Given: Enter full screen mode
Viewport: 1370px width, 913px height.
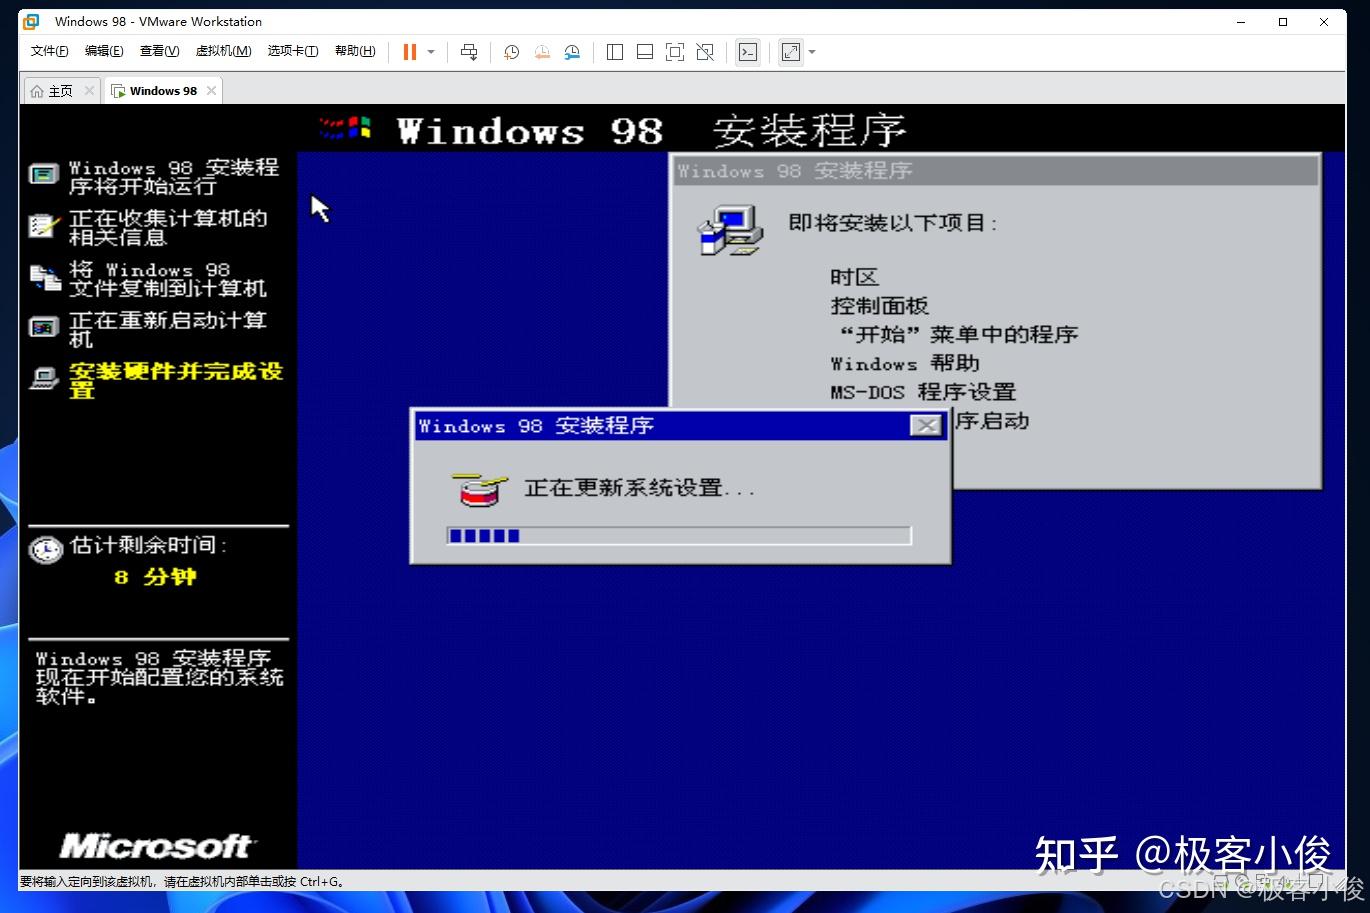Looking at the screenshot, I should click(x=675, y=52).
